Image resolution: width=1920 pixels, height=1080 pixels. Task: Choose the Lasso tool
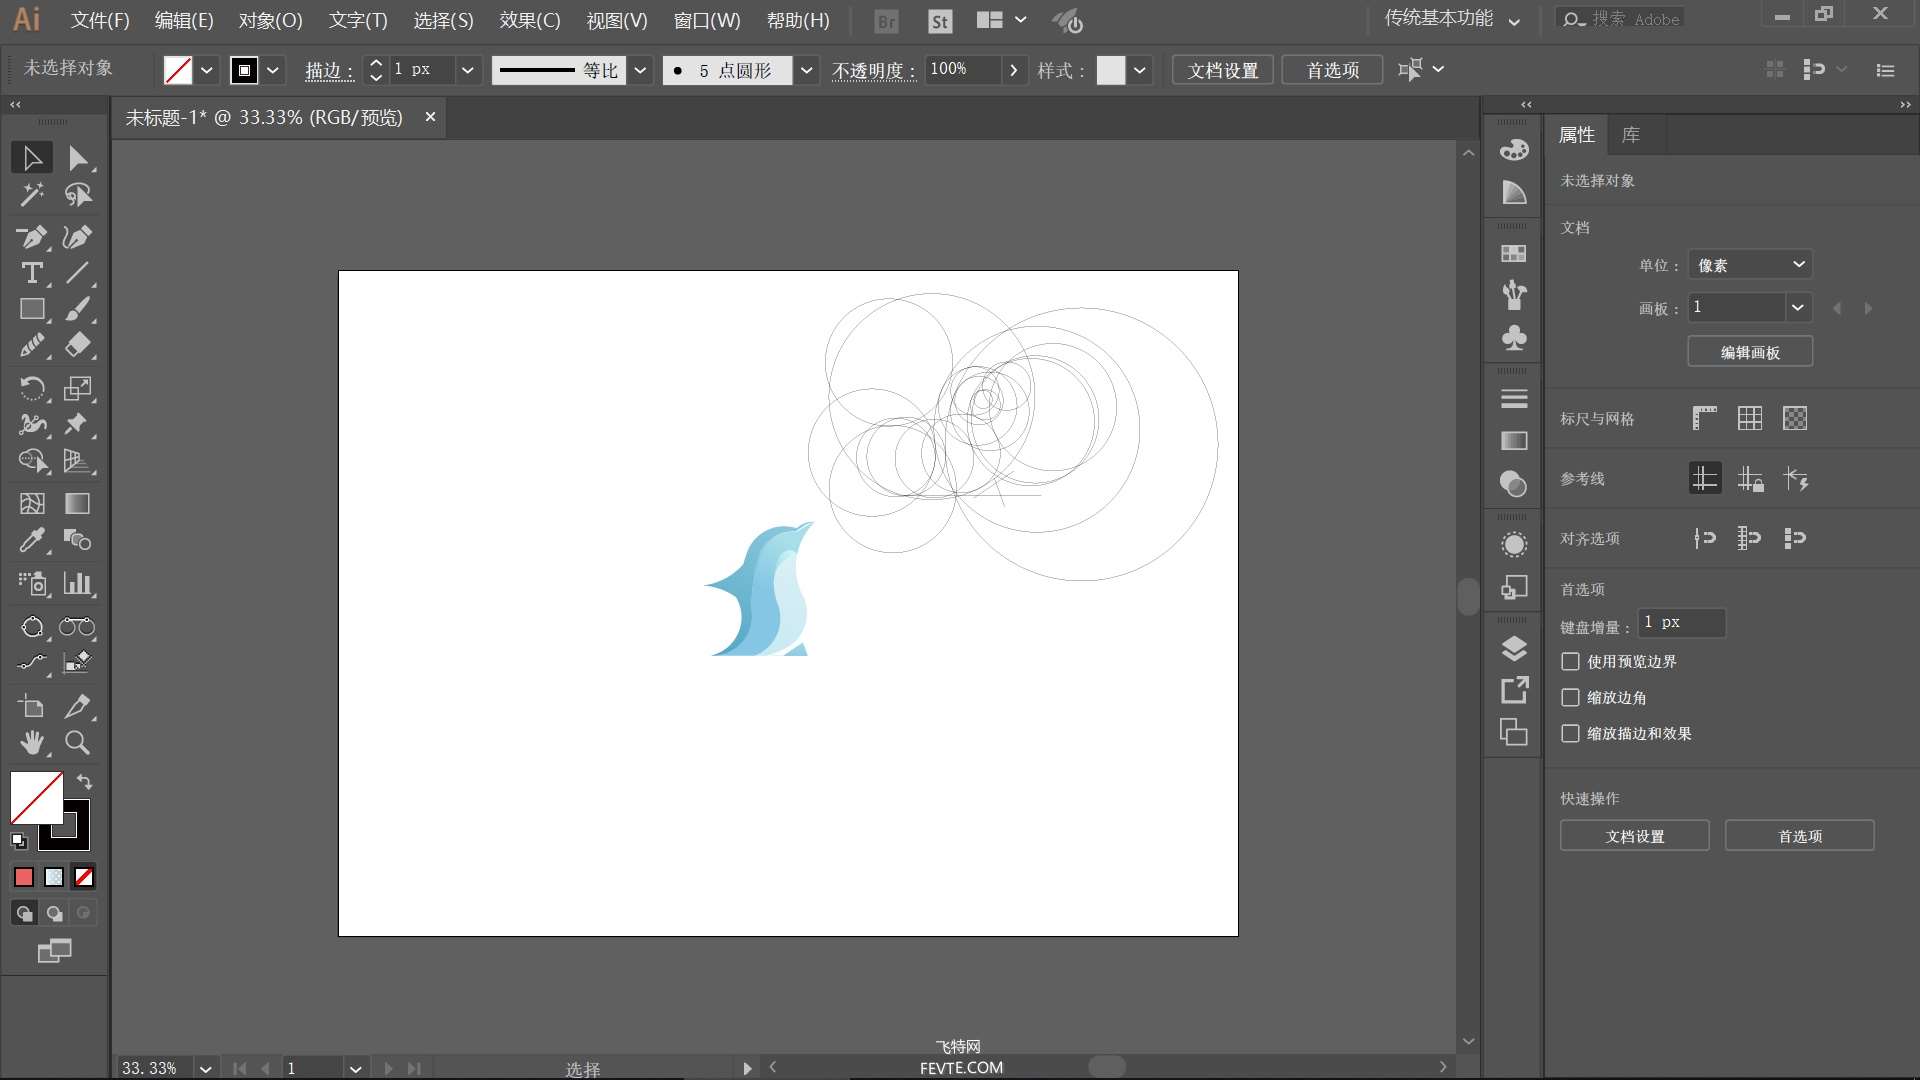coord(77,195)
